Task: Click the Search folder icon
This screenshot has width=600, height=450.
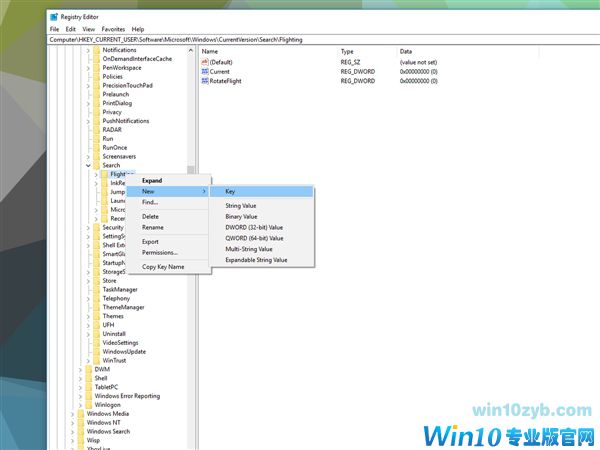Action: (96, 165)
